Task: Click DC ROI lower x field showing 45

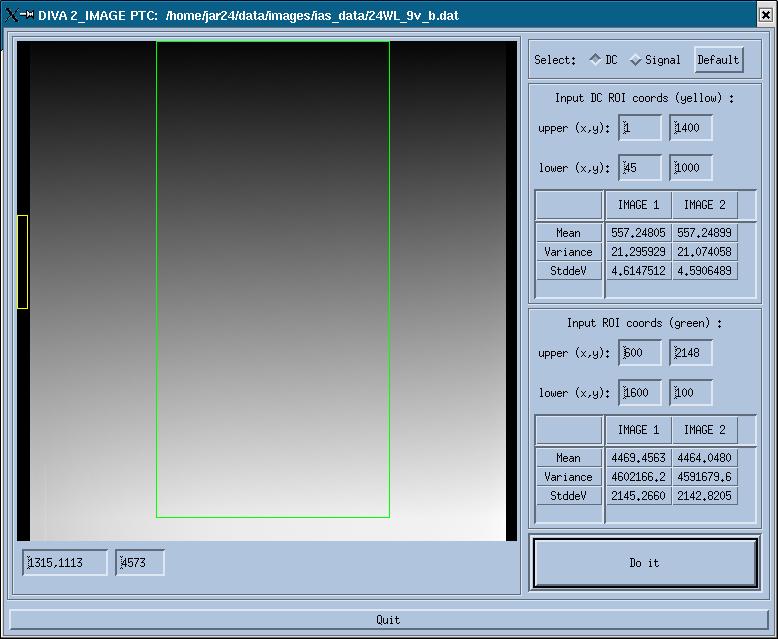Action: (x=640, y=168)
